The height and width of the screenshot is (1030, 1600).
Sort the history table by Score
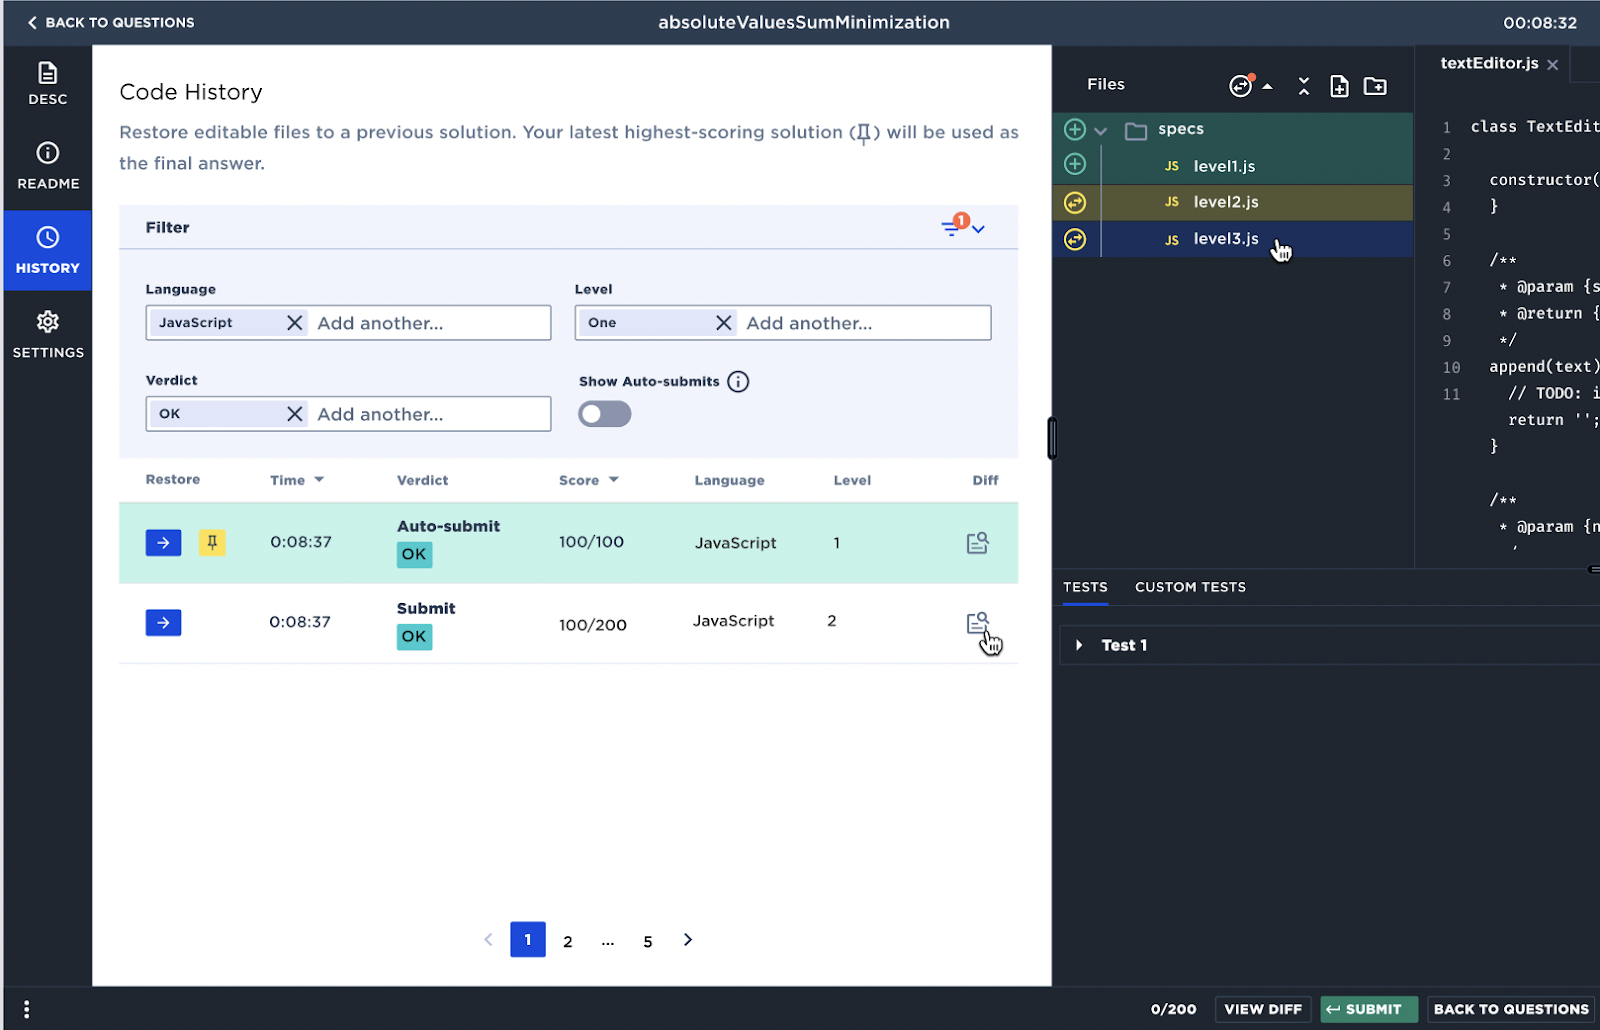tap(589, 480)
